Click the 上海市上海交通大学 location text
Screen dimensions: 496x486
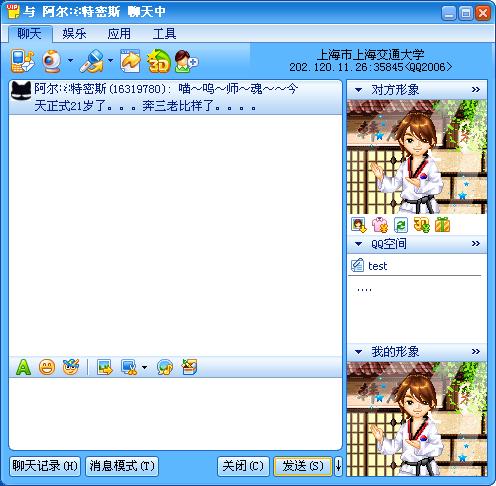tap(370, 55)
